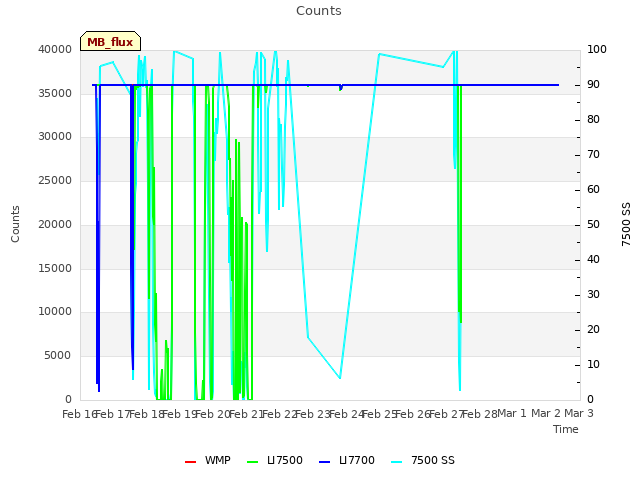This screenshot has width=640, height=480.
Task: Click the cyan 7500 SS legend marker
Action: pos(396,462)
